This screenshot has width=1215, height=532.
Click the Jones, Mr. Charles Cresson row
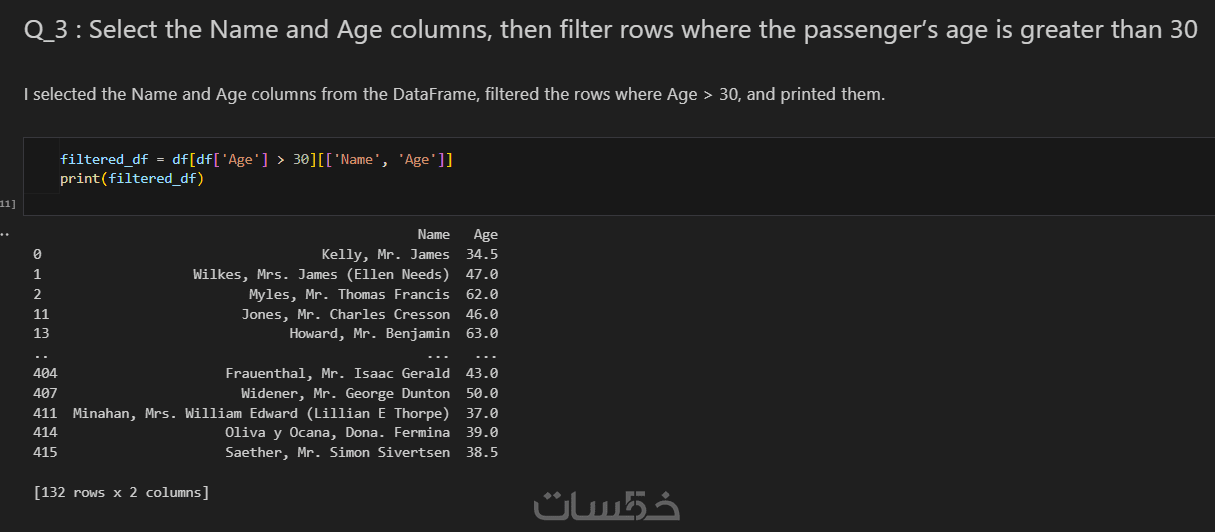coord(345,314)
